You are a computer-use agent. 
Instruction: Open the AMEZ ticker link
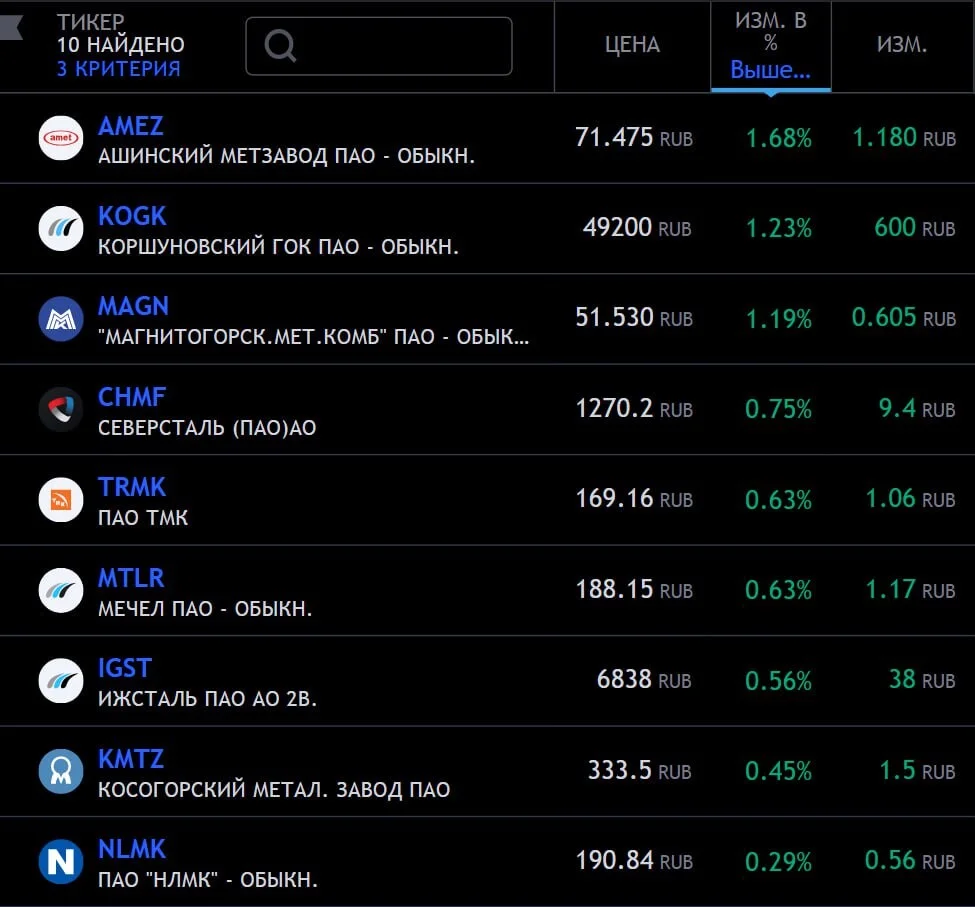(x=131, y=126)
